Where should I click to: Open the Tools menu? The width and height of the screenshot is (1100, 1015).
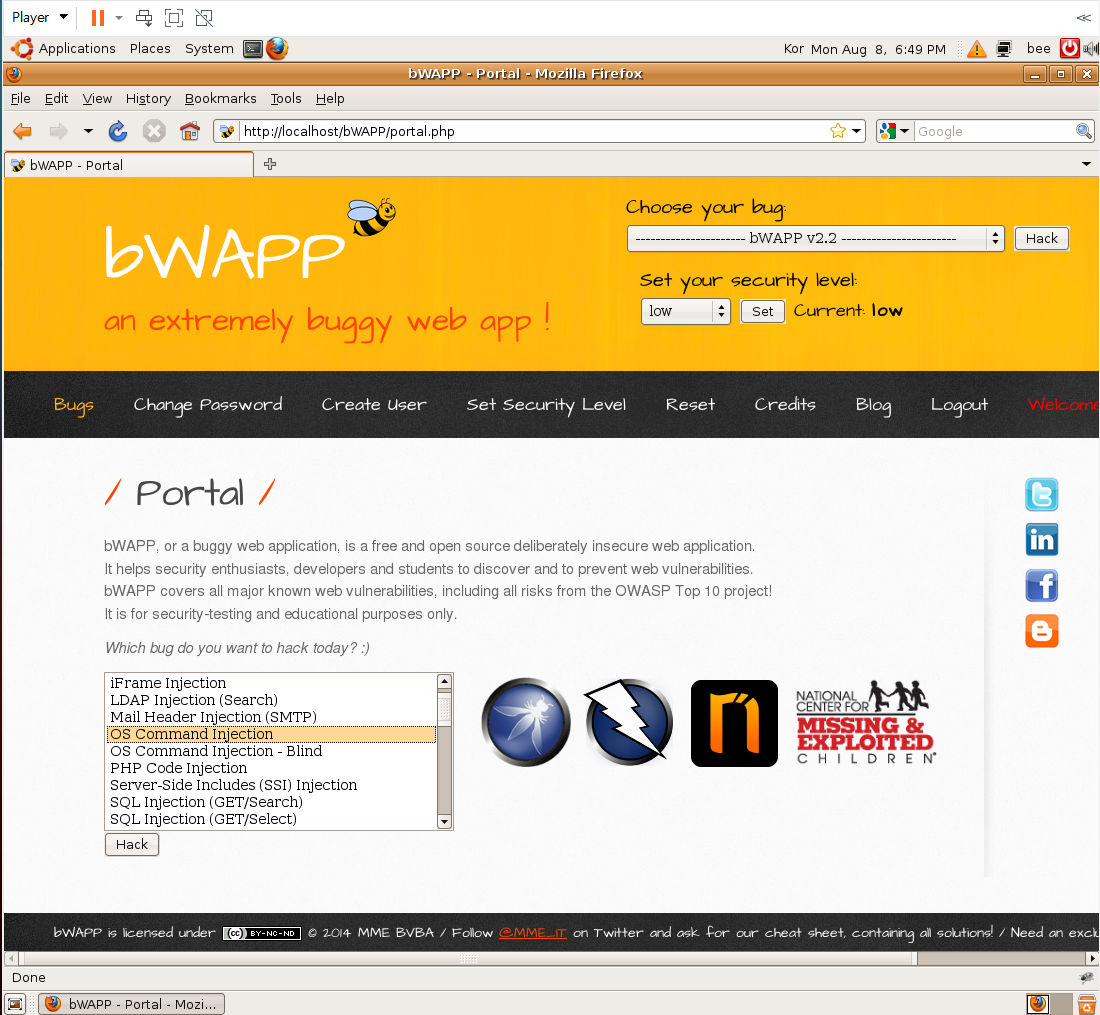click(286, 99)
